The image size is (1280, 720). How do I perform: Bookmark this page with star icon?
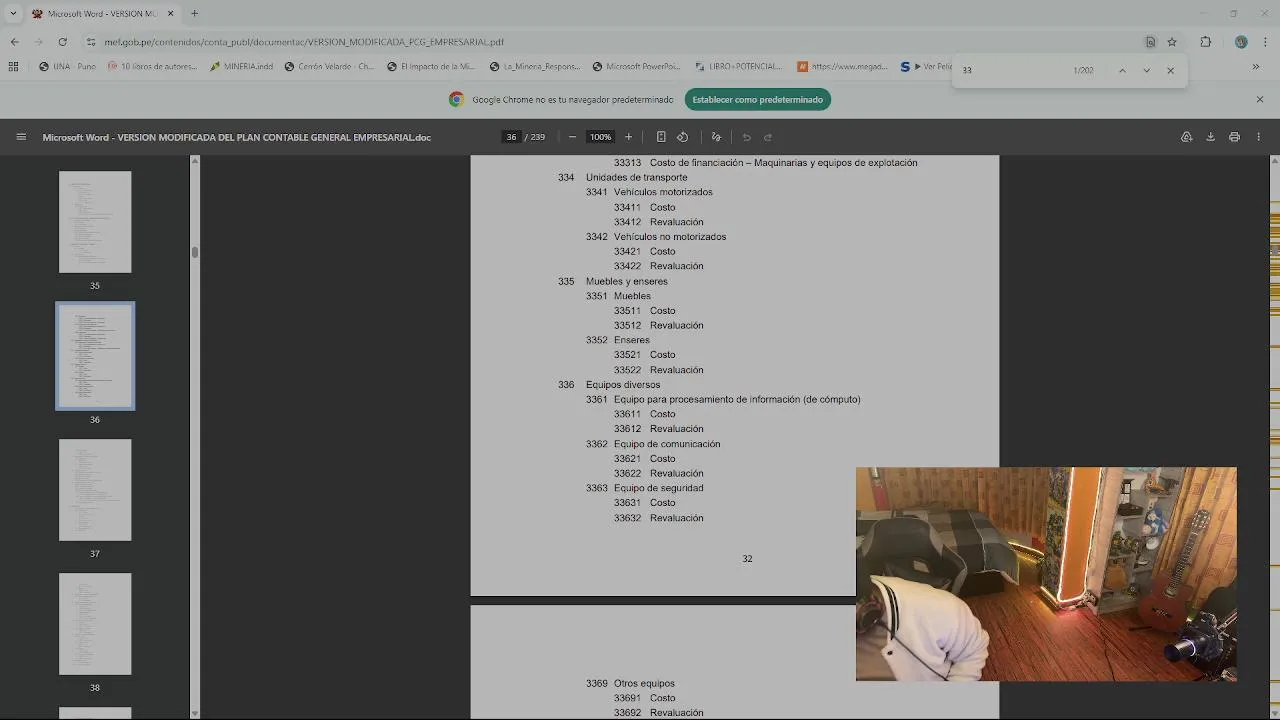tap(1172, 42)
